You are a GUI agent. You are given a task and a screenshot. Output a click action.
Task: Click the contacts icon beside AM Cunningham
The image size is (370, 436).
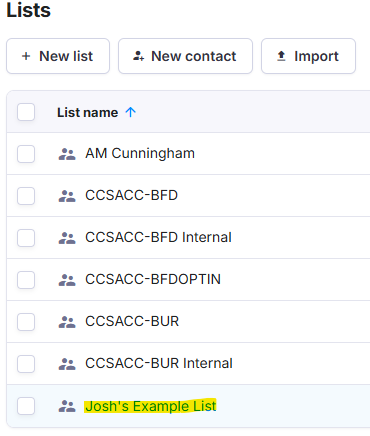(x=67, y=154)
